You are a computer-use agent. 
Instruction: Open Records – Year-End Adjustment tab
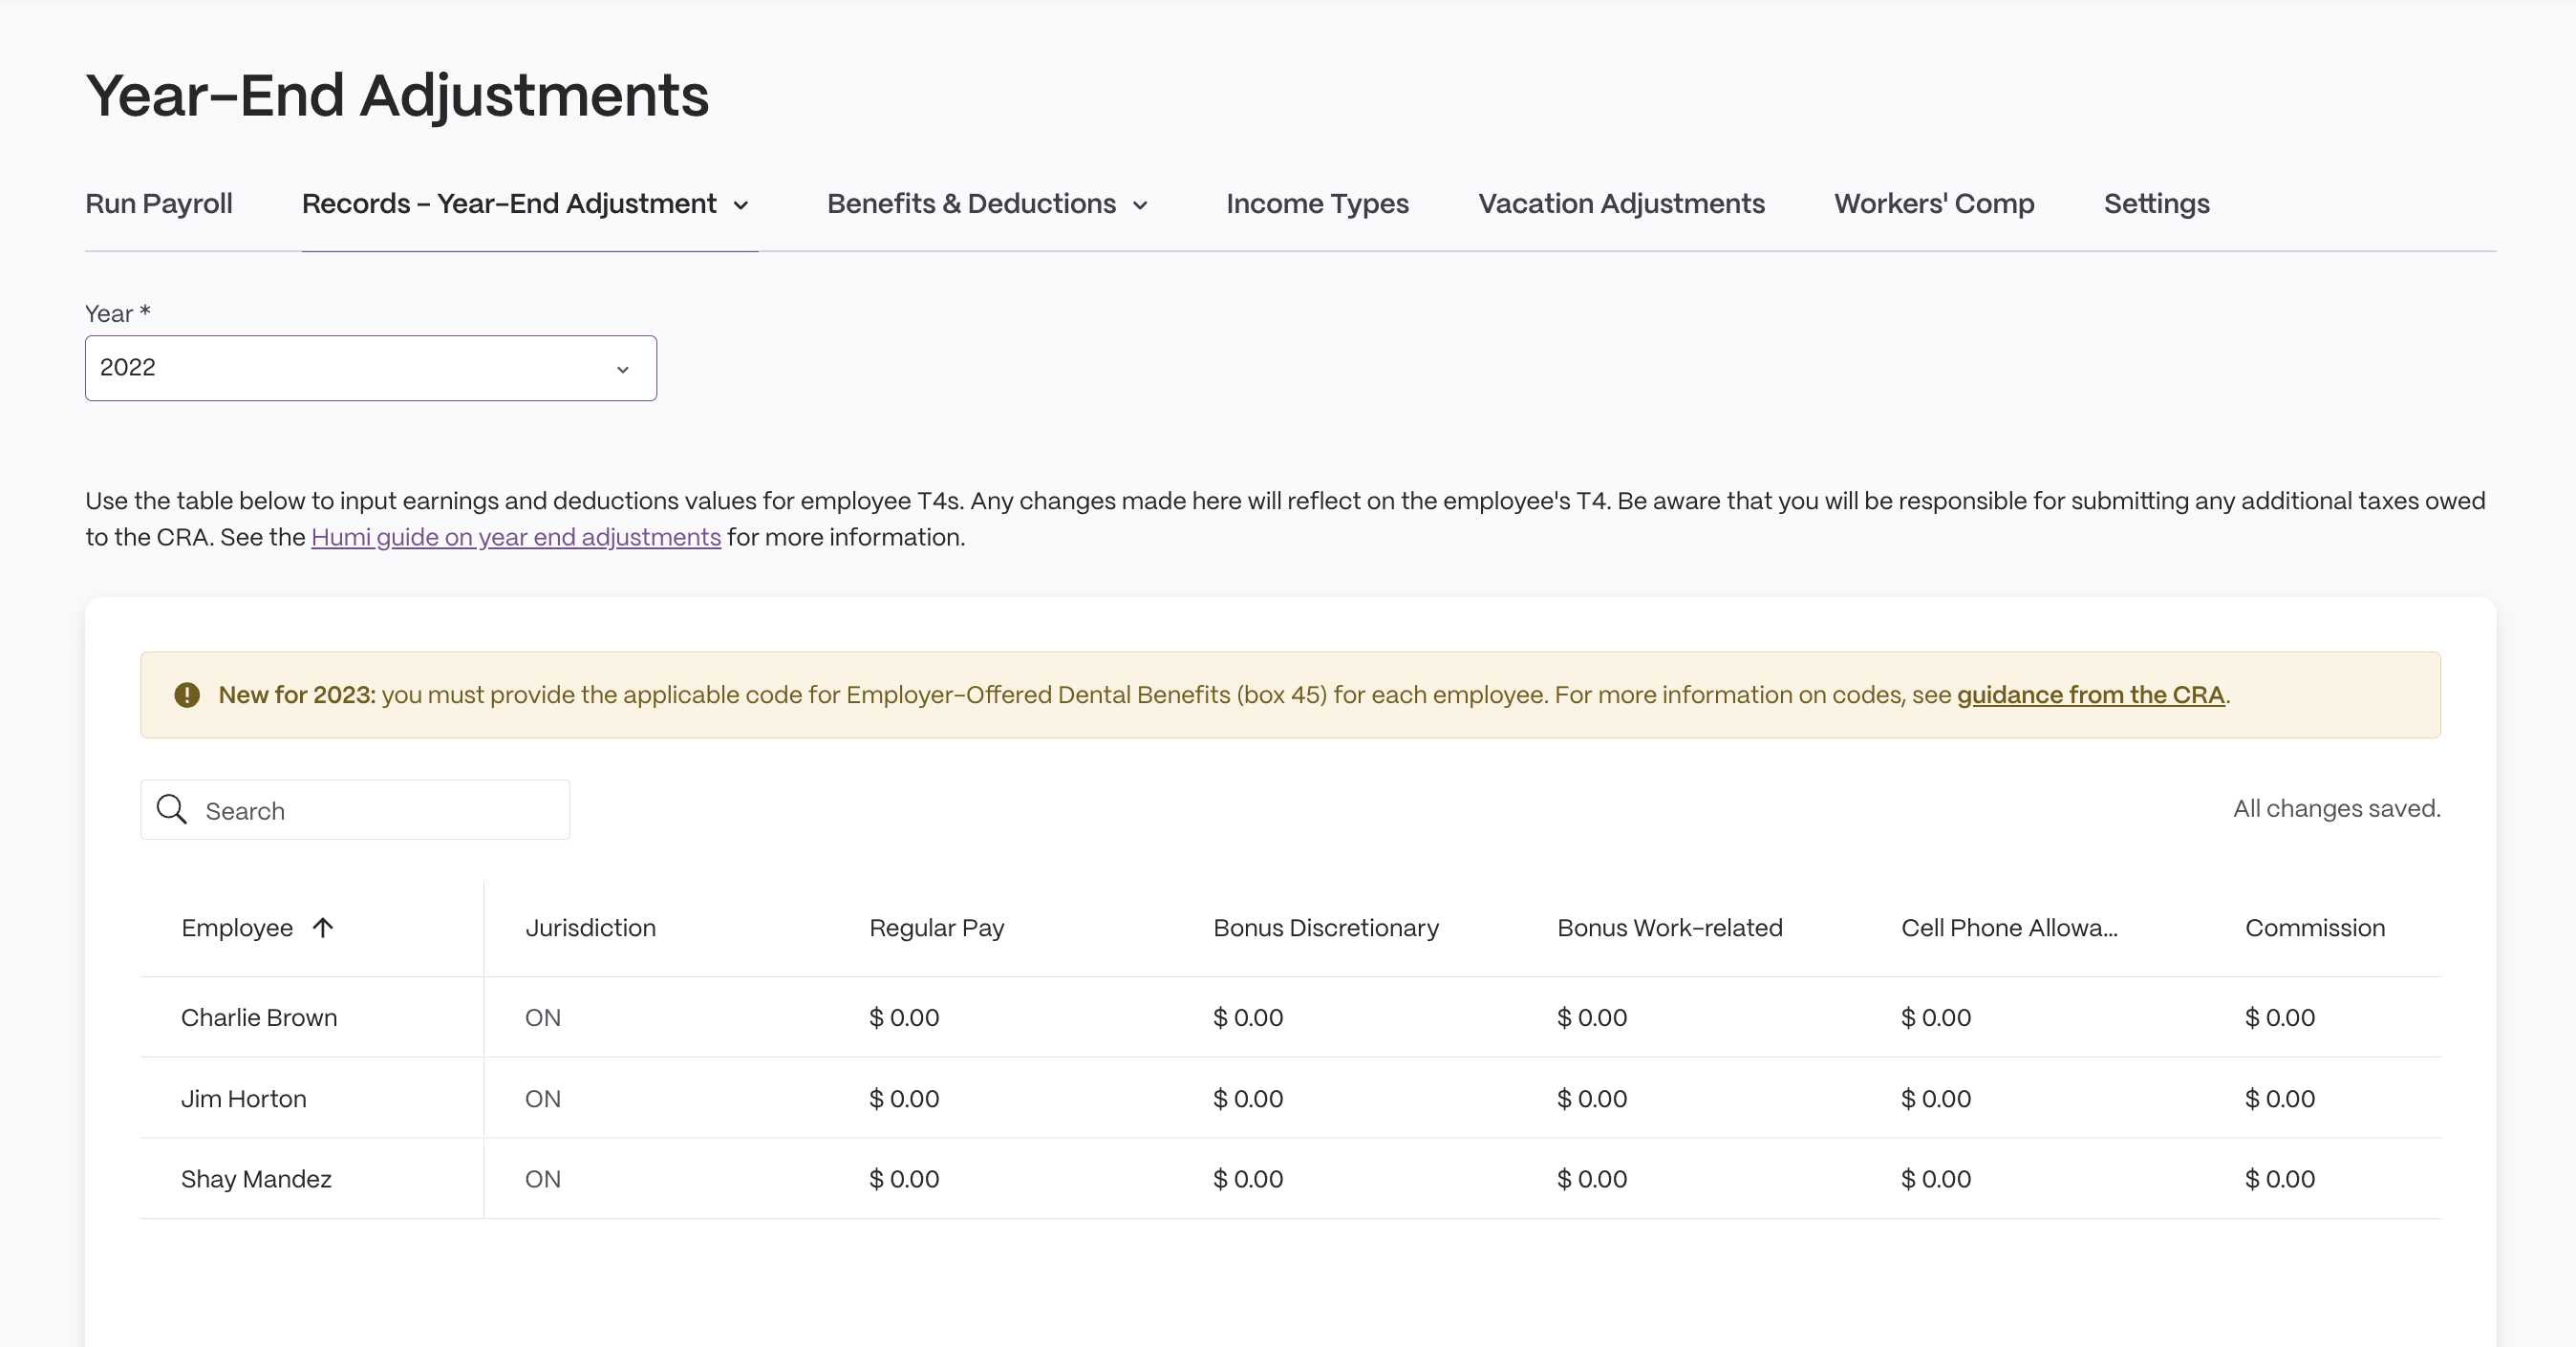509,204
